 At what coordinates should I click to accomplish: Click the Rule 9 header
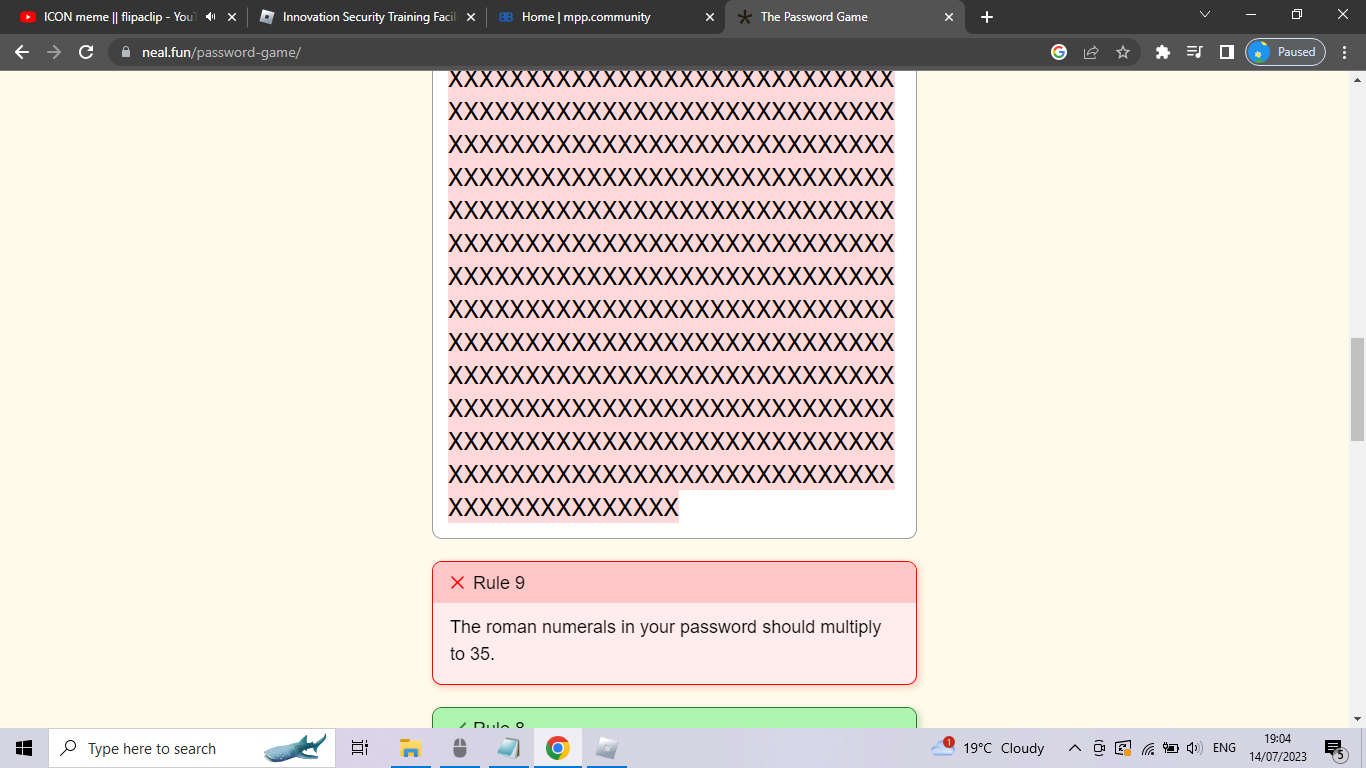(674, 583)
